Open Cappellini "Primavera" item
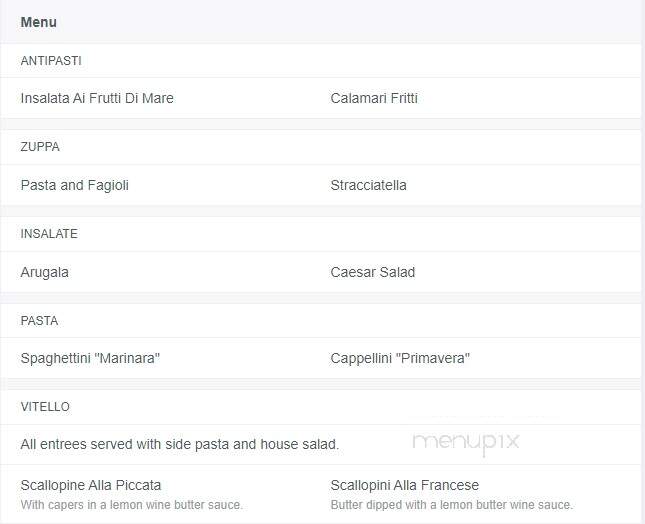Image resolution: width=645 pixels, height=524 pixels. 400,358
